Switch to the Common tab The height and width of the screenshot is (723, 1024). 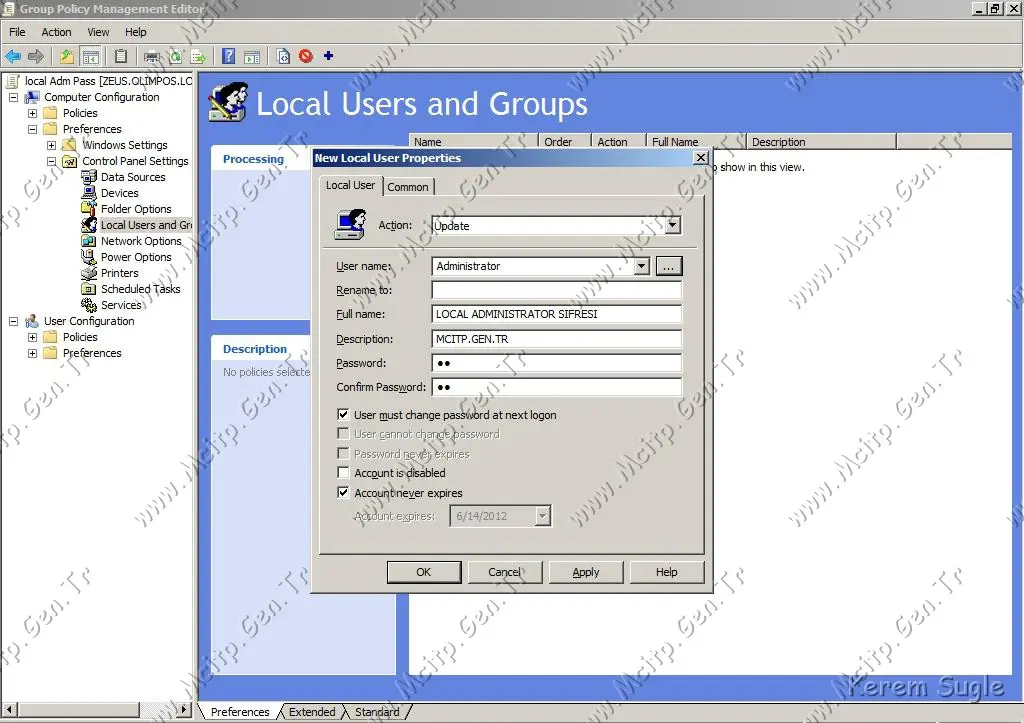click(x=408, y=187)
